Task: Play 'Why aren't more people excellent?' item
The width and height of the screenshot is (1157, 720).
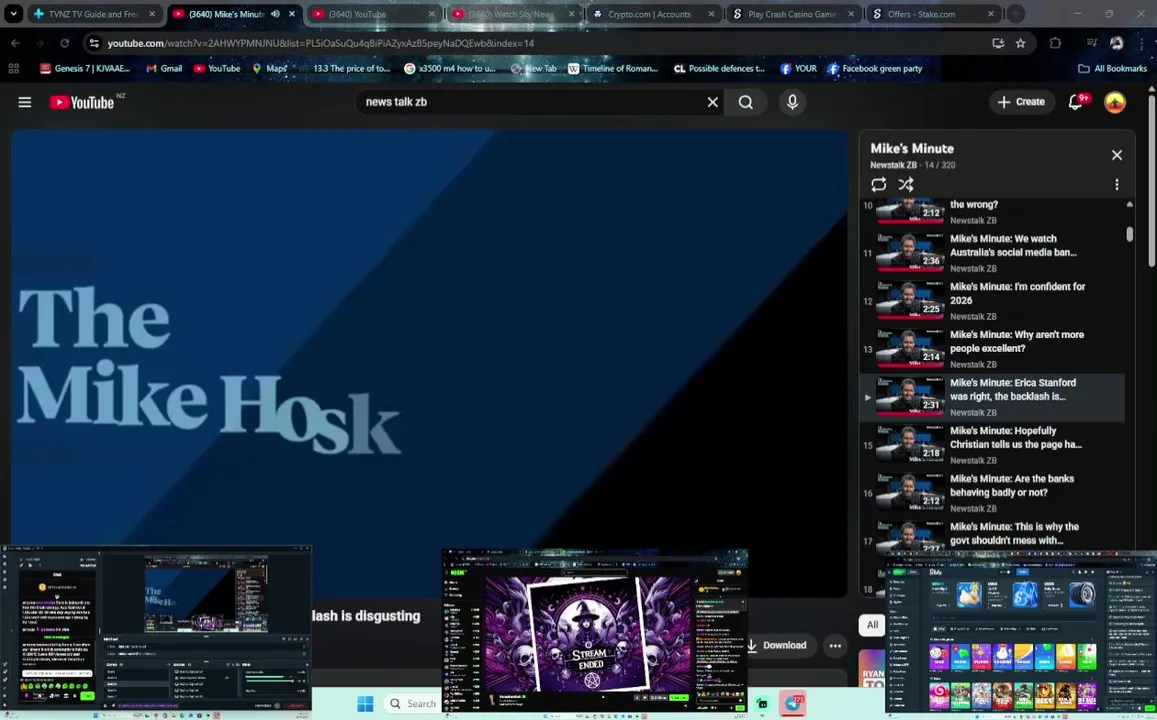Action: tap(992, 349)
